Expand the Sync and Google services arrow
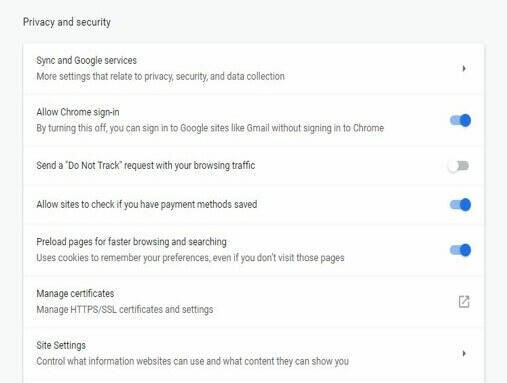 pyautogui.click(x=464, y=68)
